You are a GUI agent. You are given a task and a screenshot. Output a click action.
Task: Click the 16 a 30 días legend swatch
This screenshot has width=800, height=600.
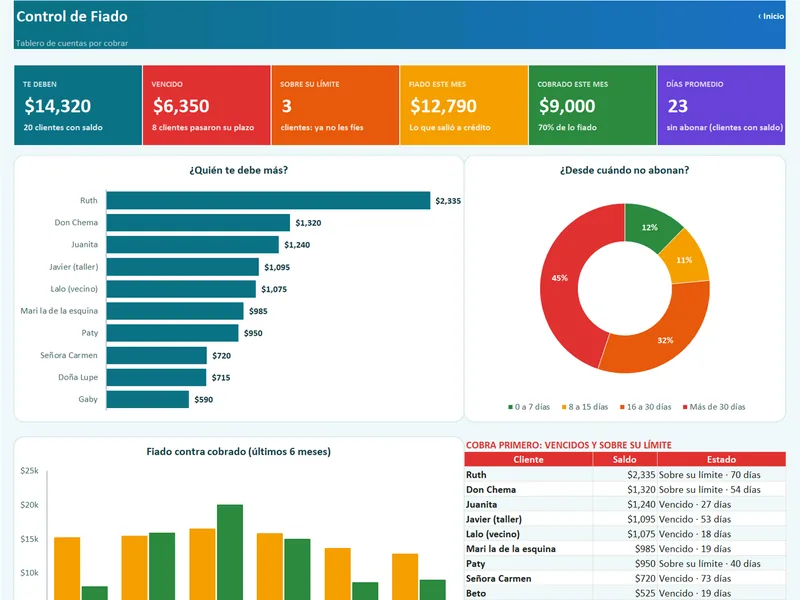pos(622,407)
